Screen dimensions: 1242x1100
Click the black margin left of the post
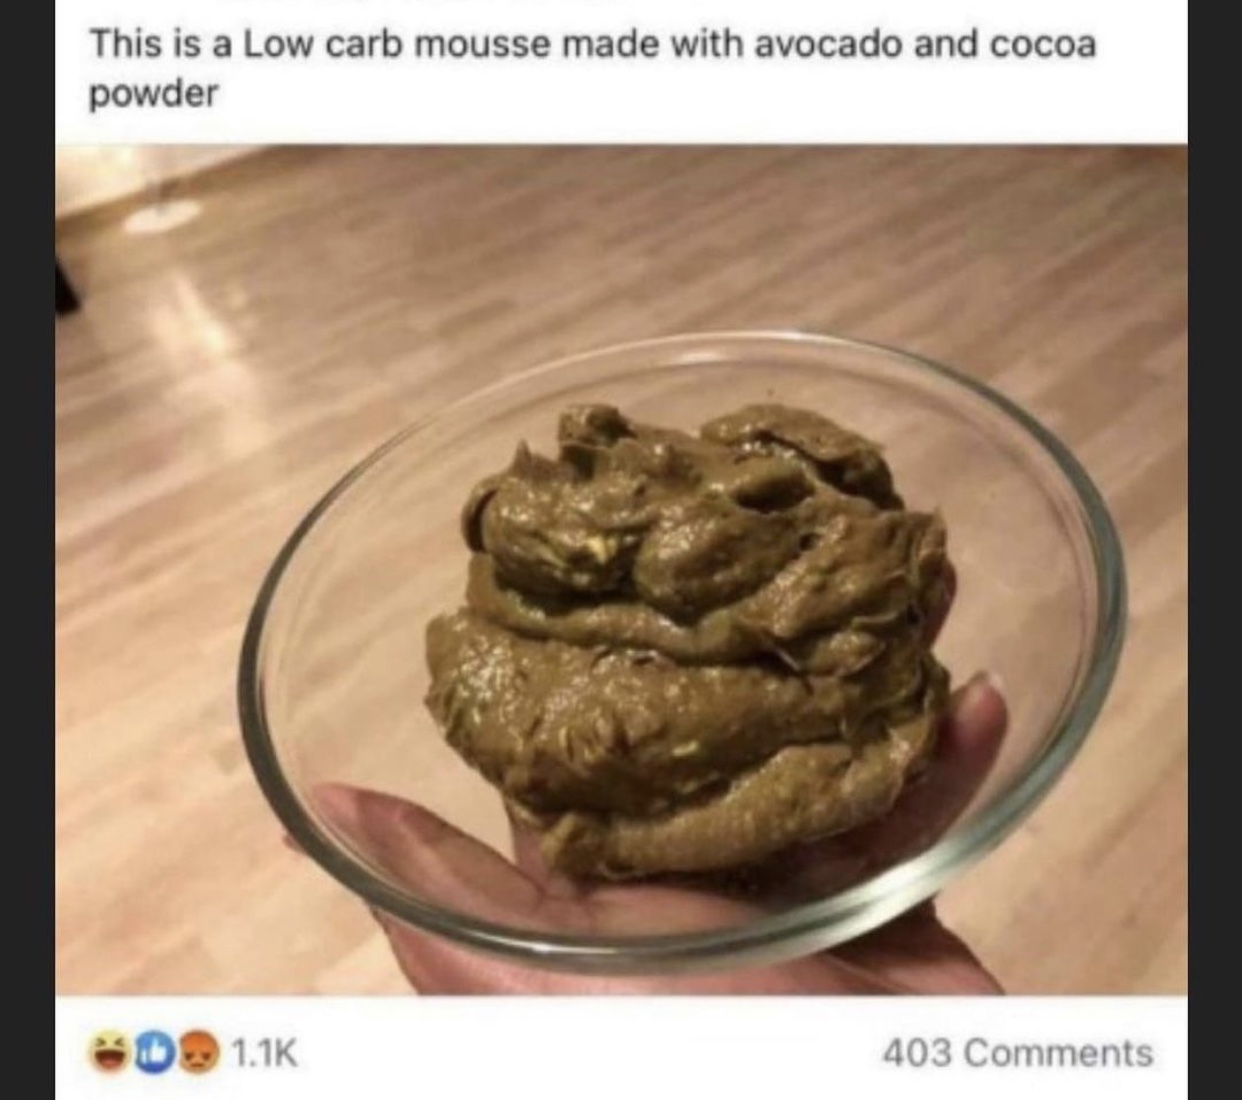click(27, 550)
